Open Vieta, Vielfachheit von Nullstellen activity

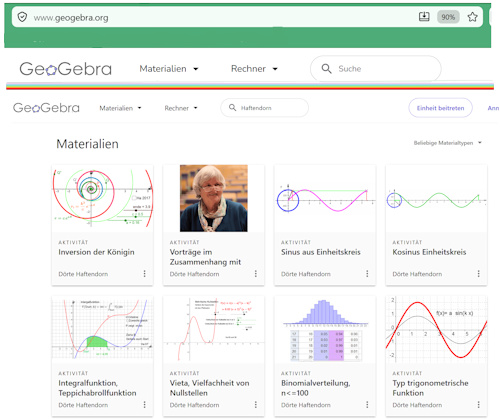pos(210,388)
